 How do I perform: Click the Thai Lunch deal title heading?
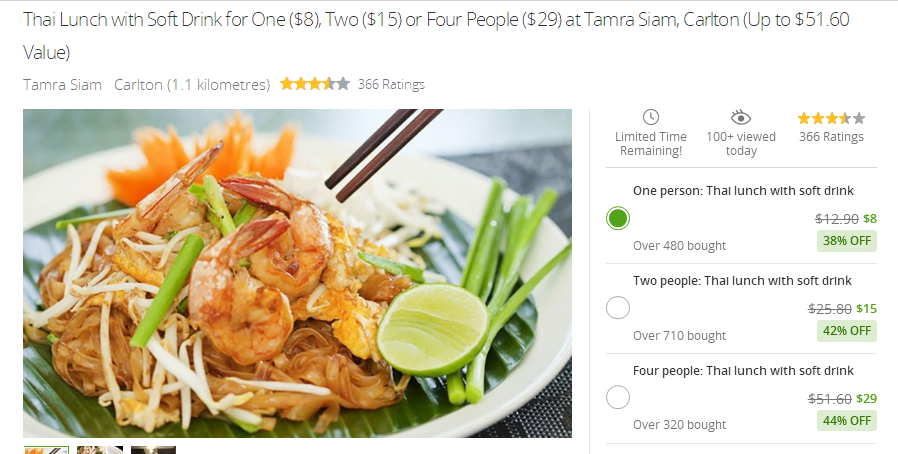click(436, 35)
